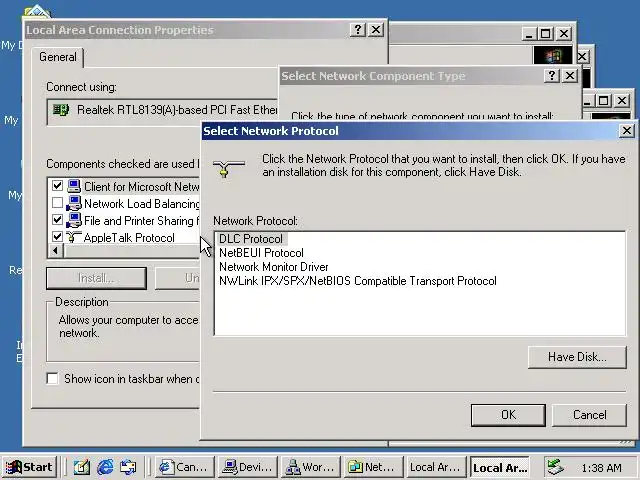Click File and Printer Sharing icon
This screenshot has width=640, height=480.
pyautogui.click(x=74, y=220)
